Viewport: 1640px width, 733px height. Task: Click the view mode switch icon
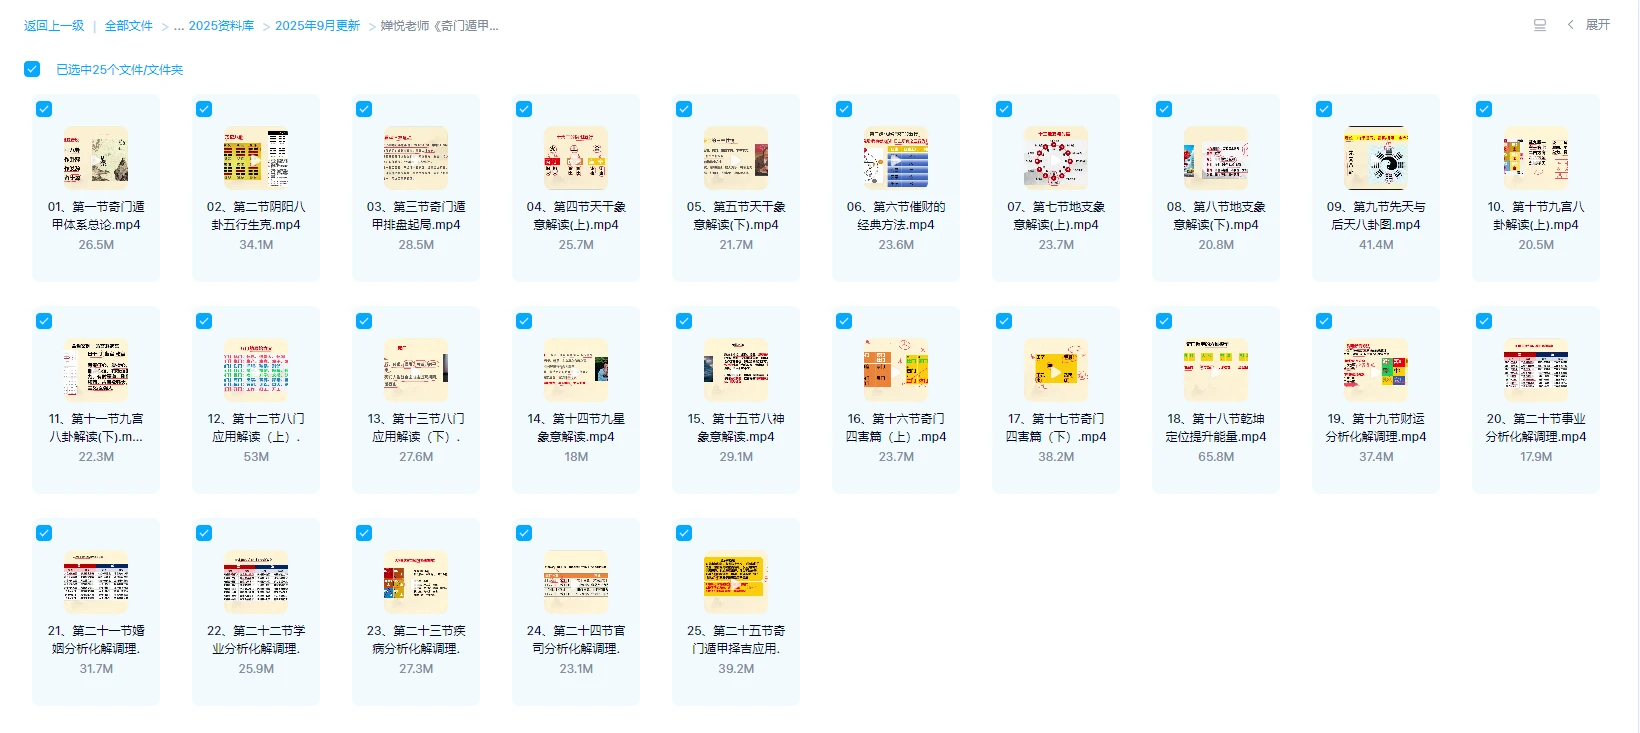(1540, 25)
